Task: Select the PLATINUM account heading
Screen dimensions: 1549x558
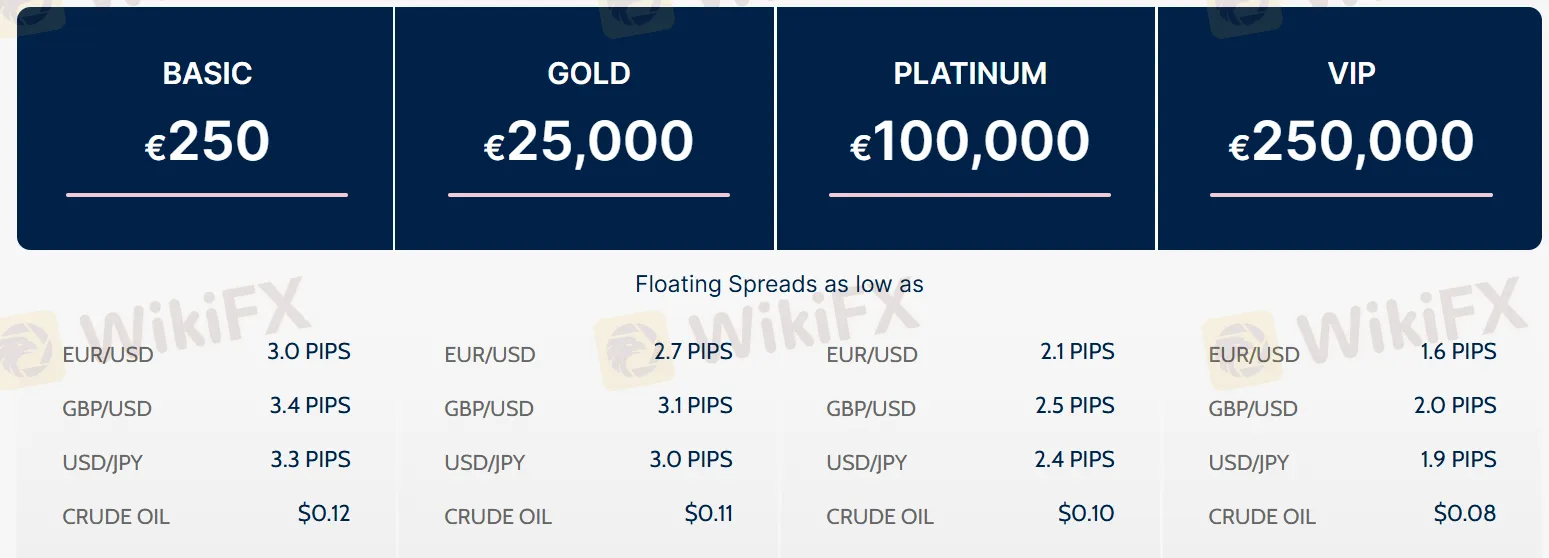Action: [970, 73]
